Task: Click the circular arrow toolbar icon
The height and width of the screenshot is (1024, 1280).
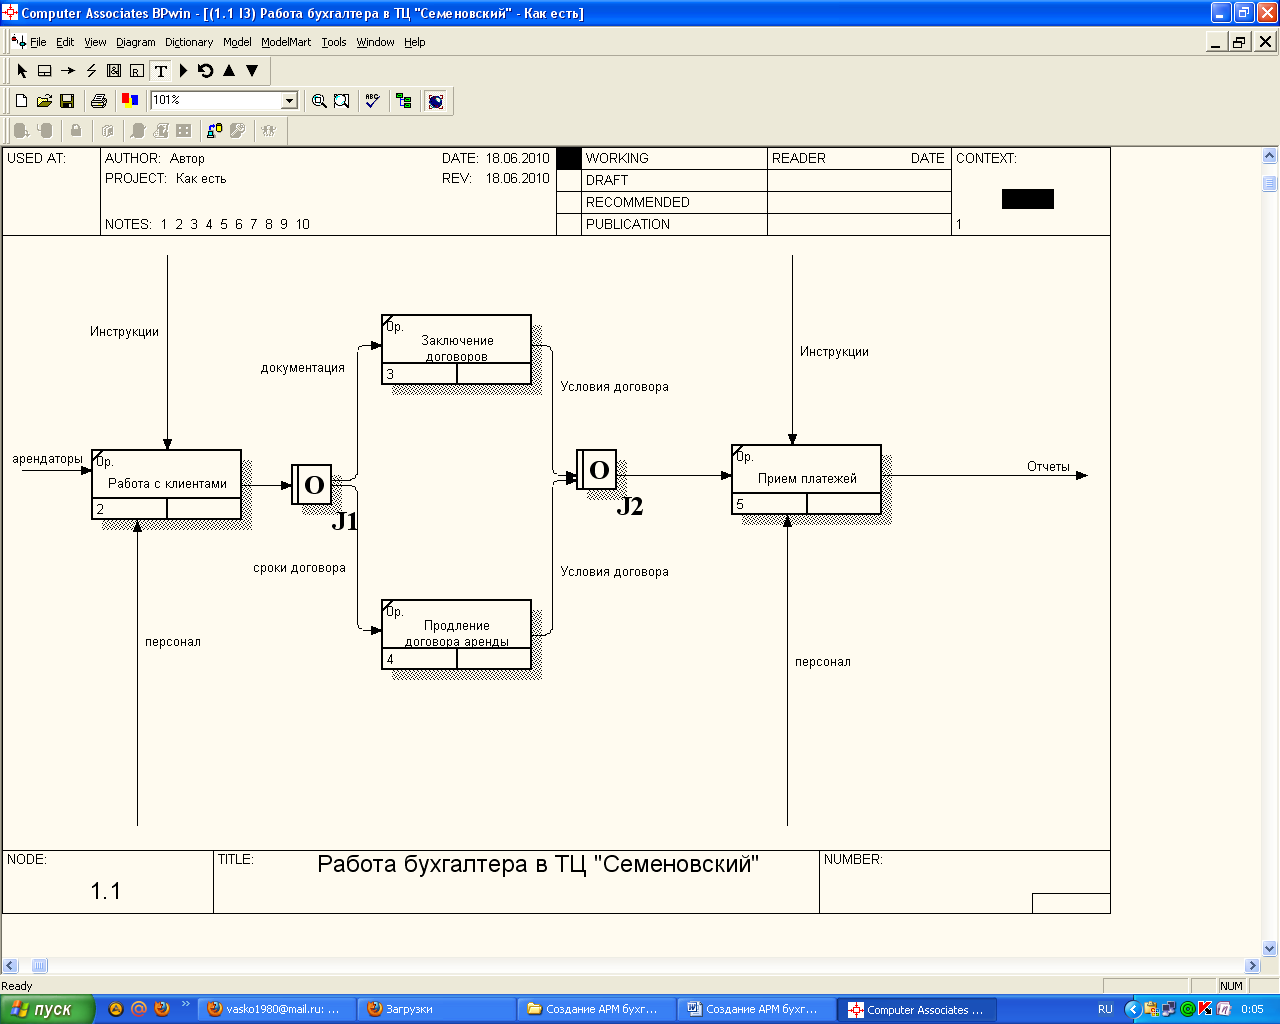Action: (x=206, y=71)
